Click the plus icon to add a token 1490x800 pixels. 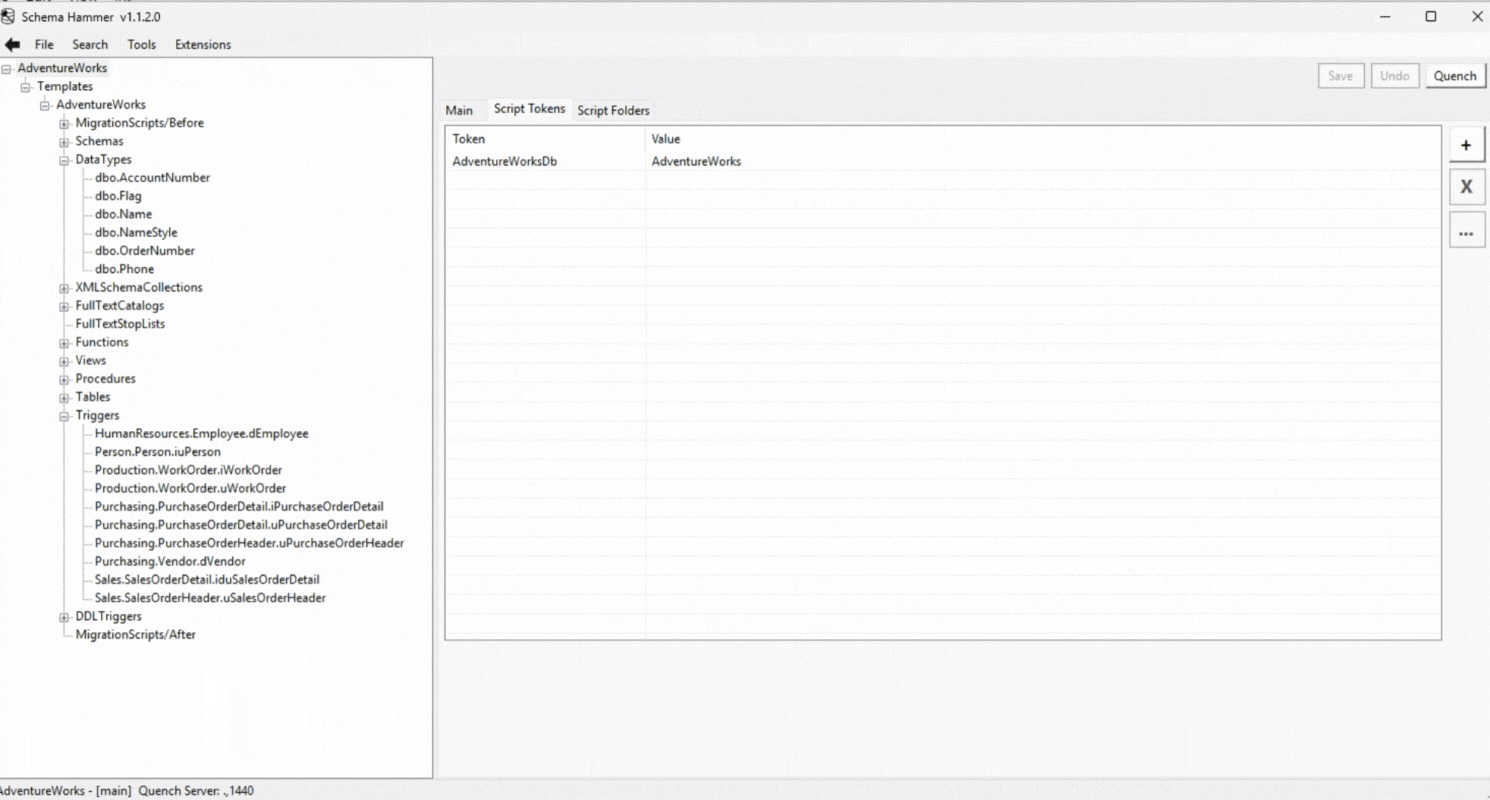point(1466,143)
